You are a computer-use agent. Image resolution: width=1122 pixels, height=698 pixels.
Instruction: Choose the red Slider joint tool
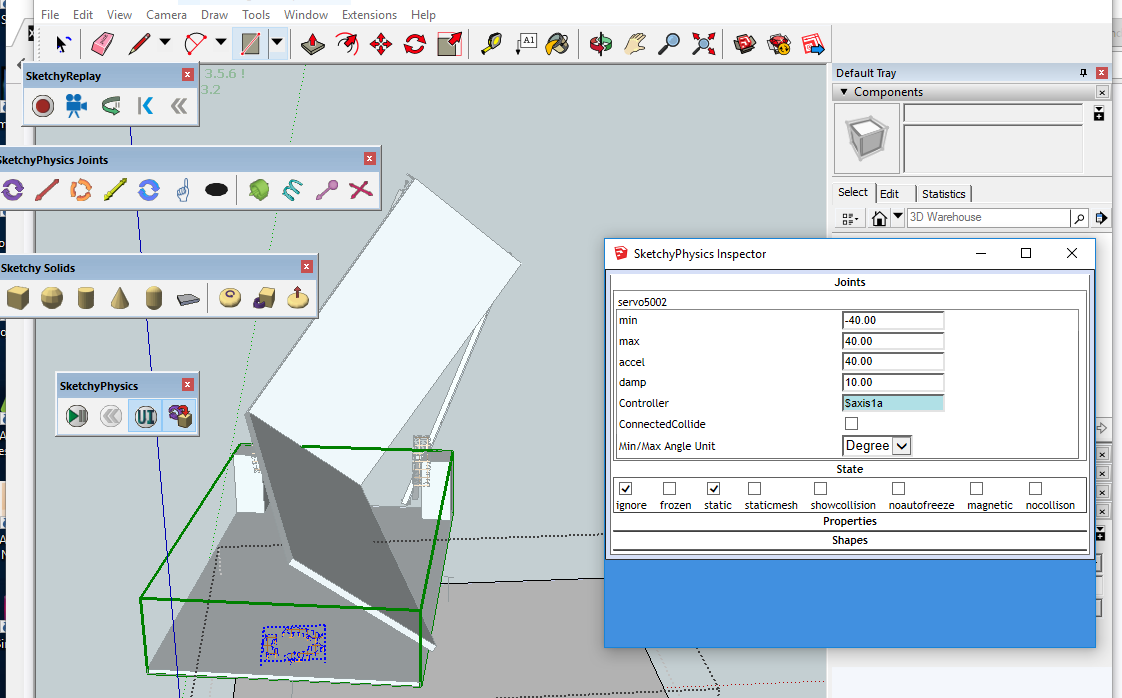pyautogui.click(x=47, y=190)
